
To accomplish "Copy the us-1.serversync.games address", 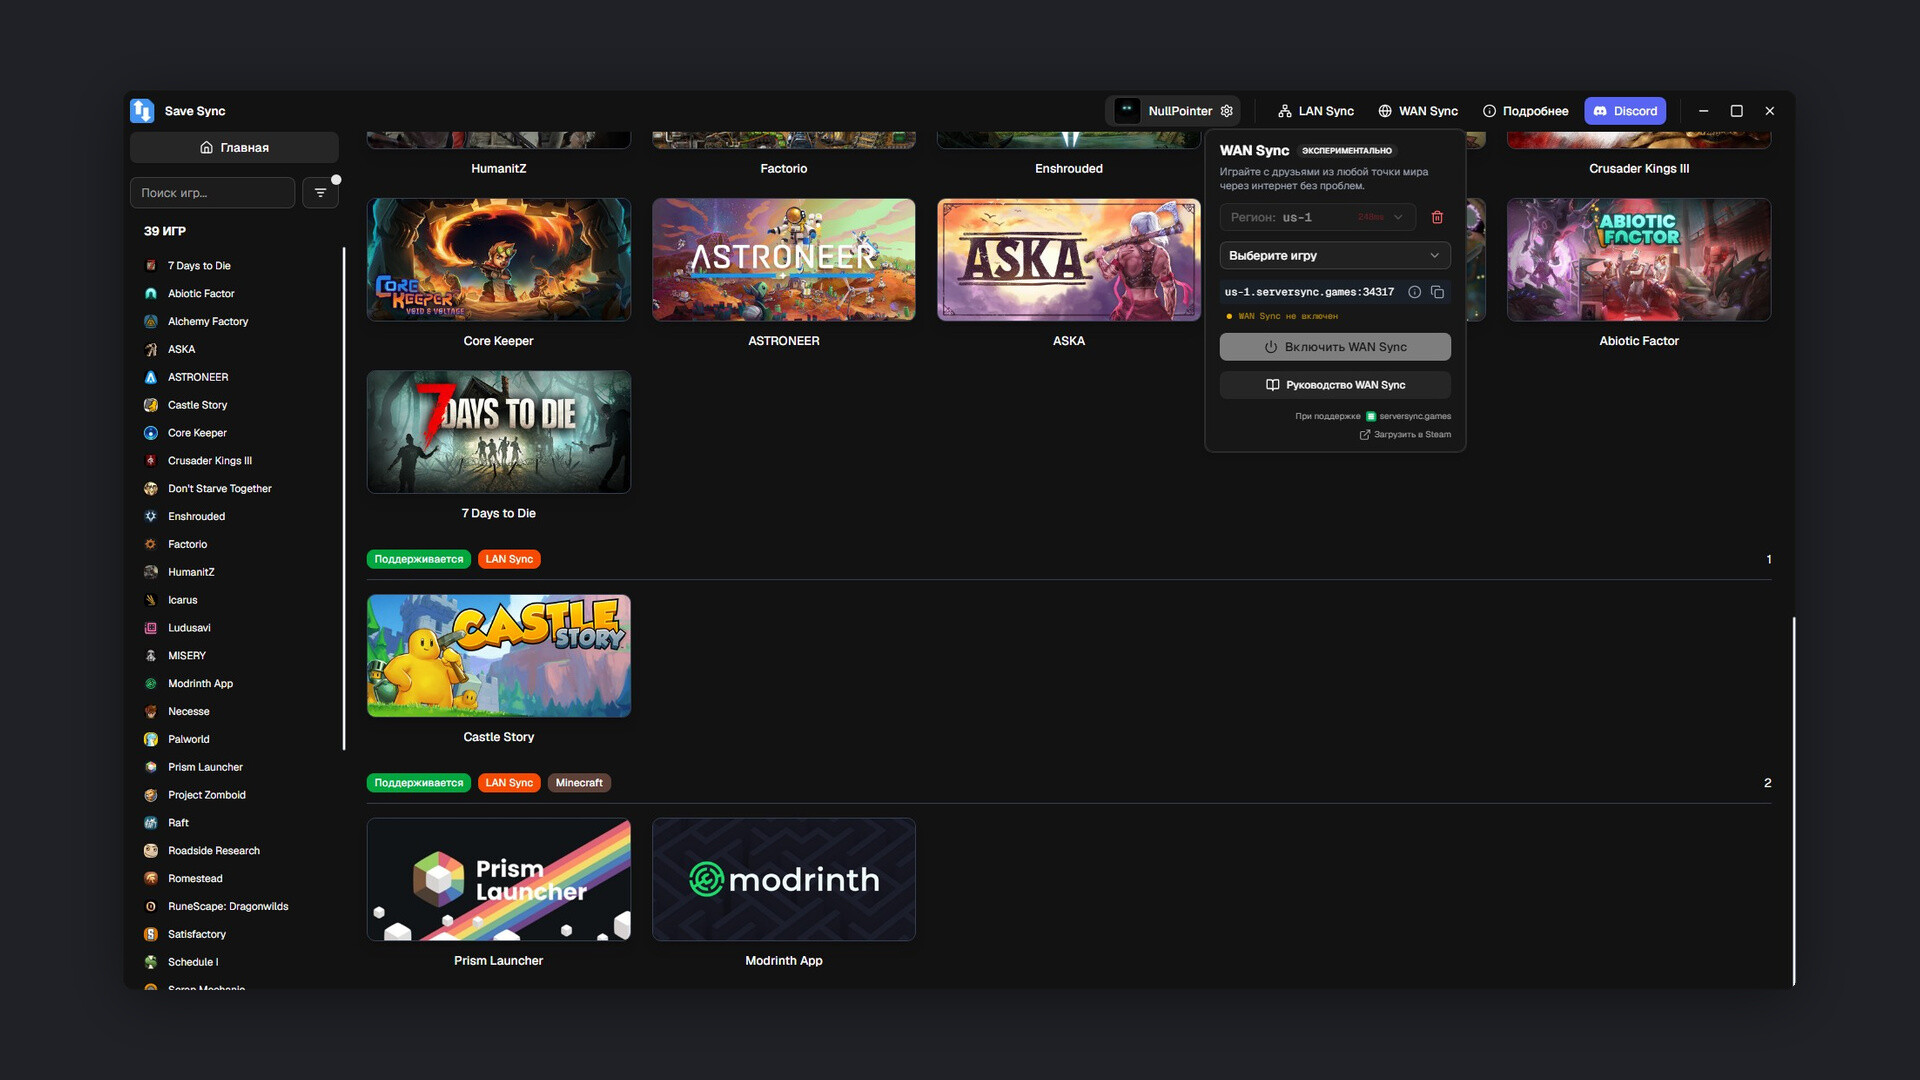I will [1437, 292].
